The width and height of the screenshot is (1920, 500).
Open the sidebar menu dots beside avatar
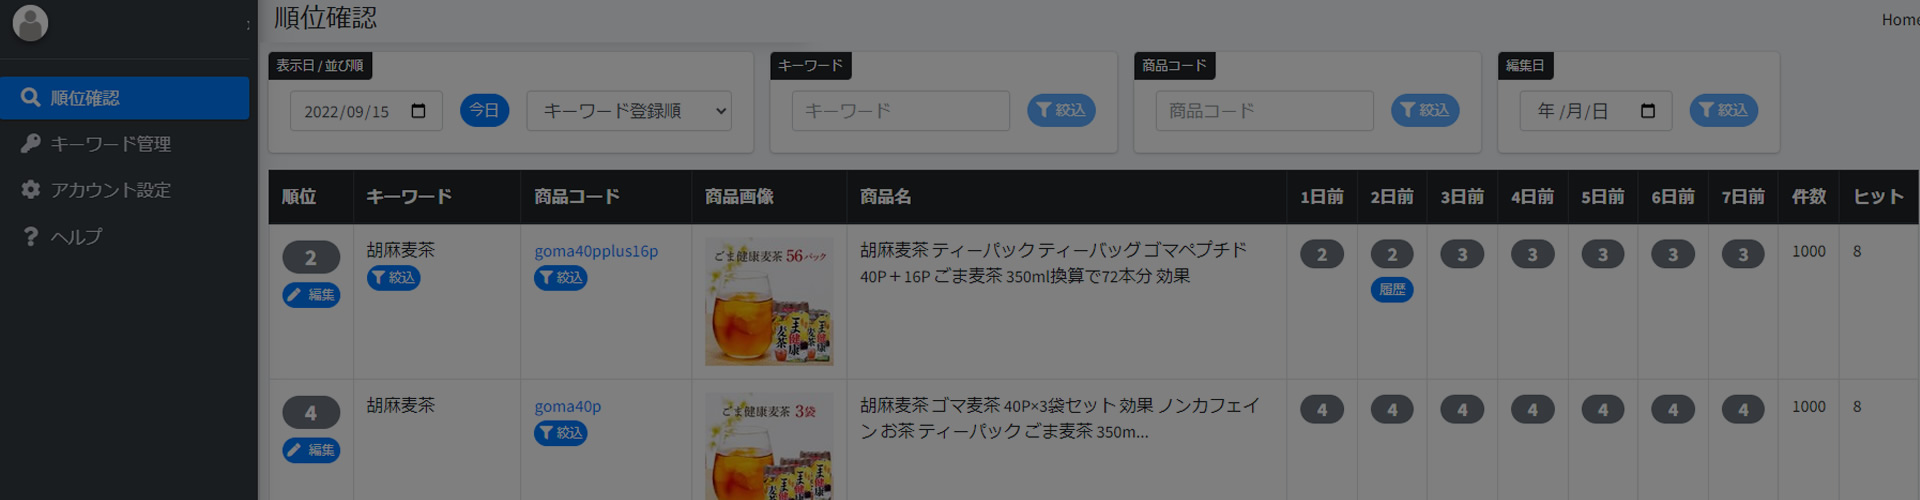click(248, 25)
